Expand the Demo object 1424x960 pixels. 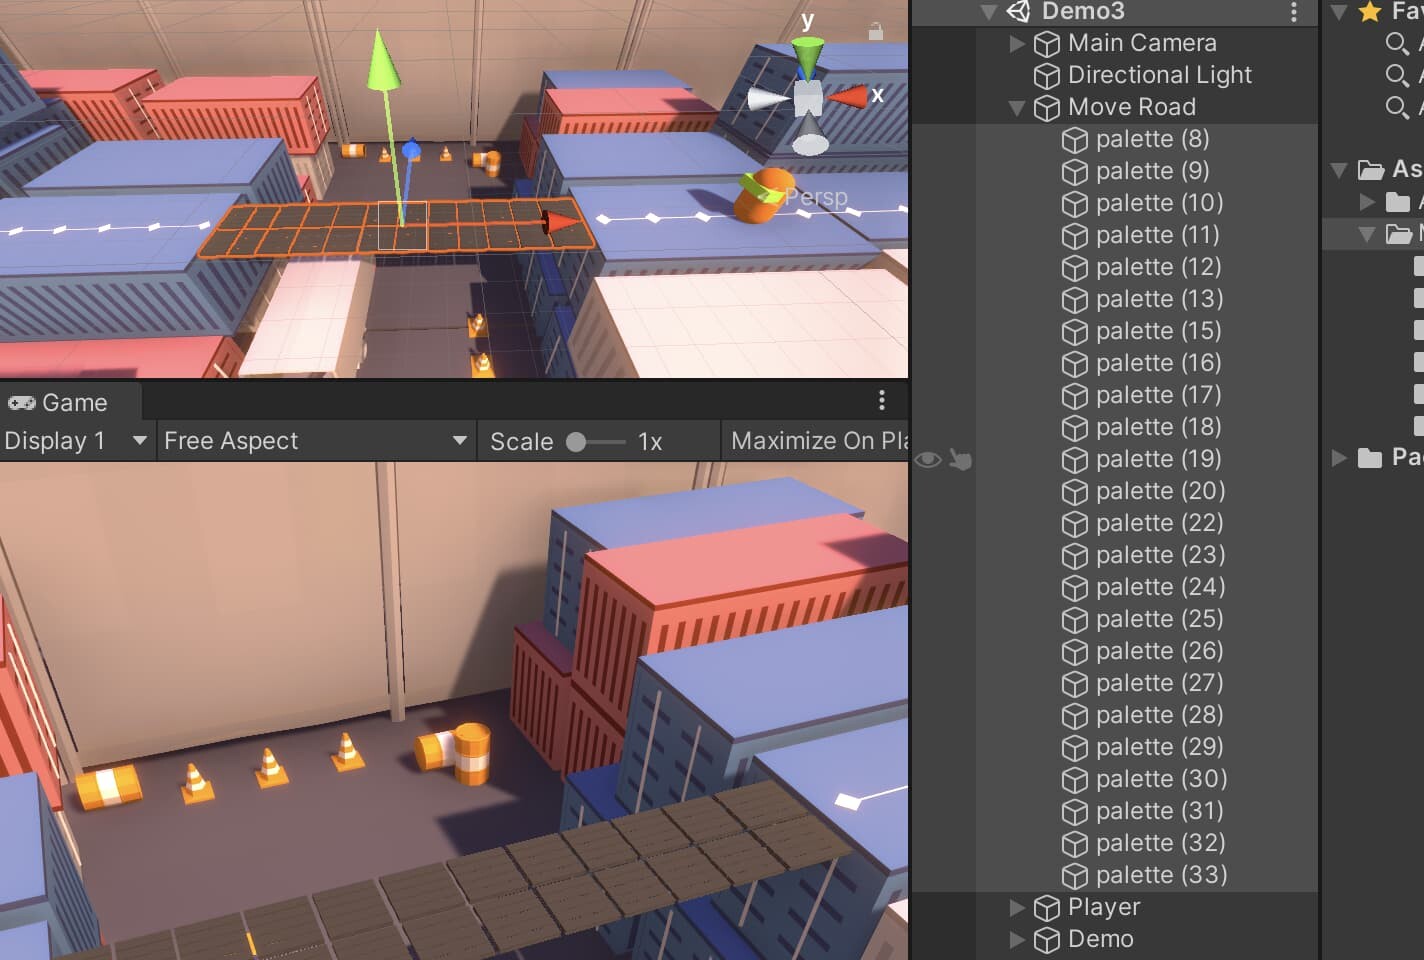coord(1017,939)
